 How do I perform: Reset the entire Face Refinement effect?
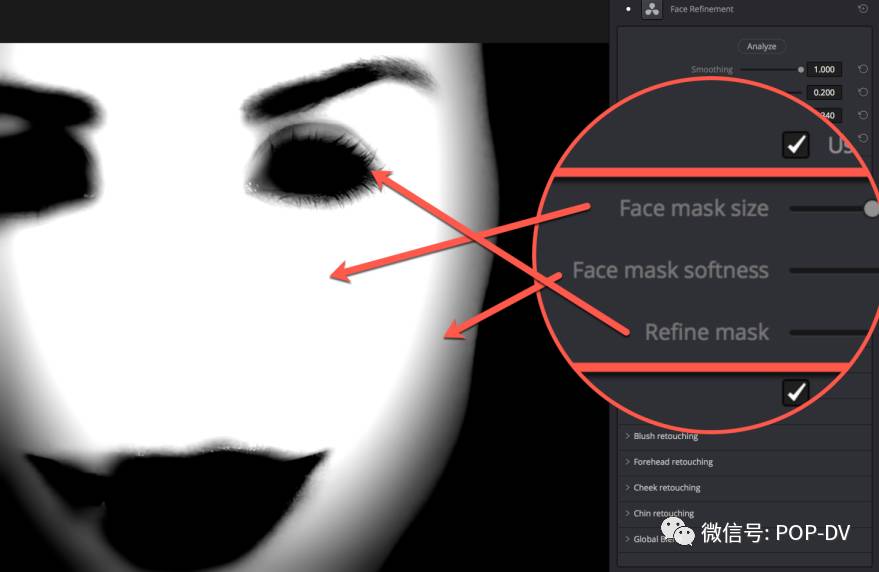point(862,9)
